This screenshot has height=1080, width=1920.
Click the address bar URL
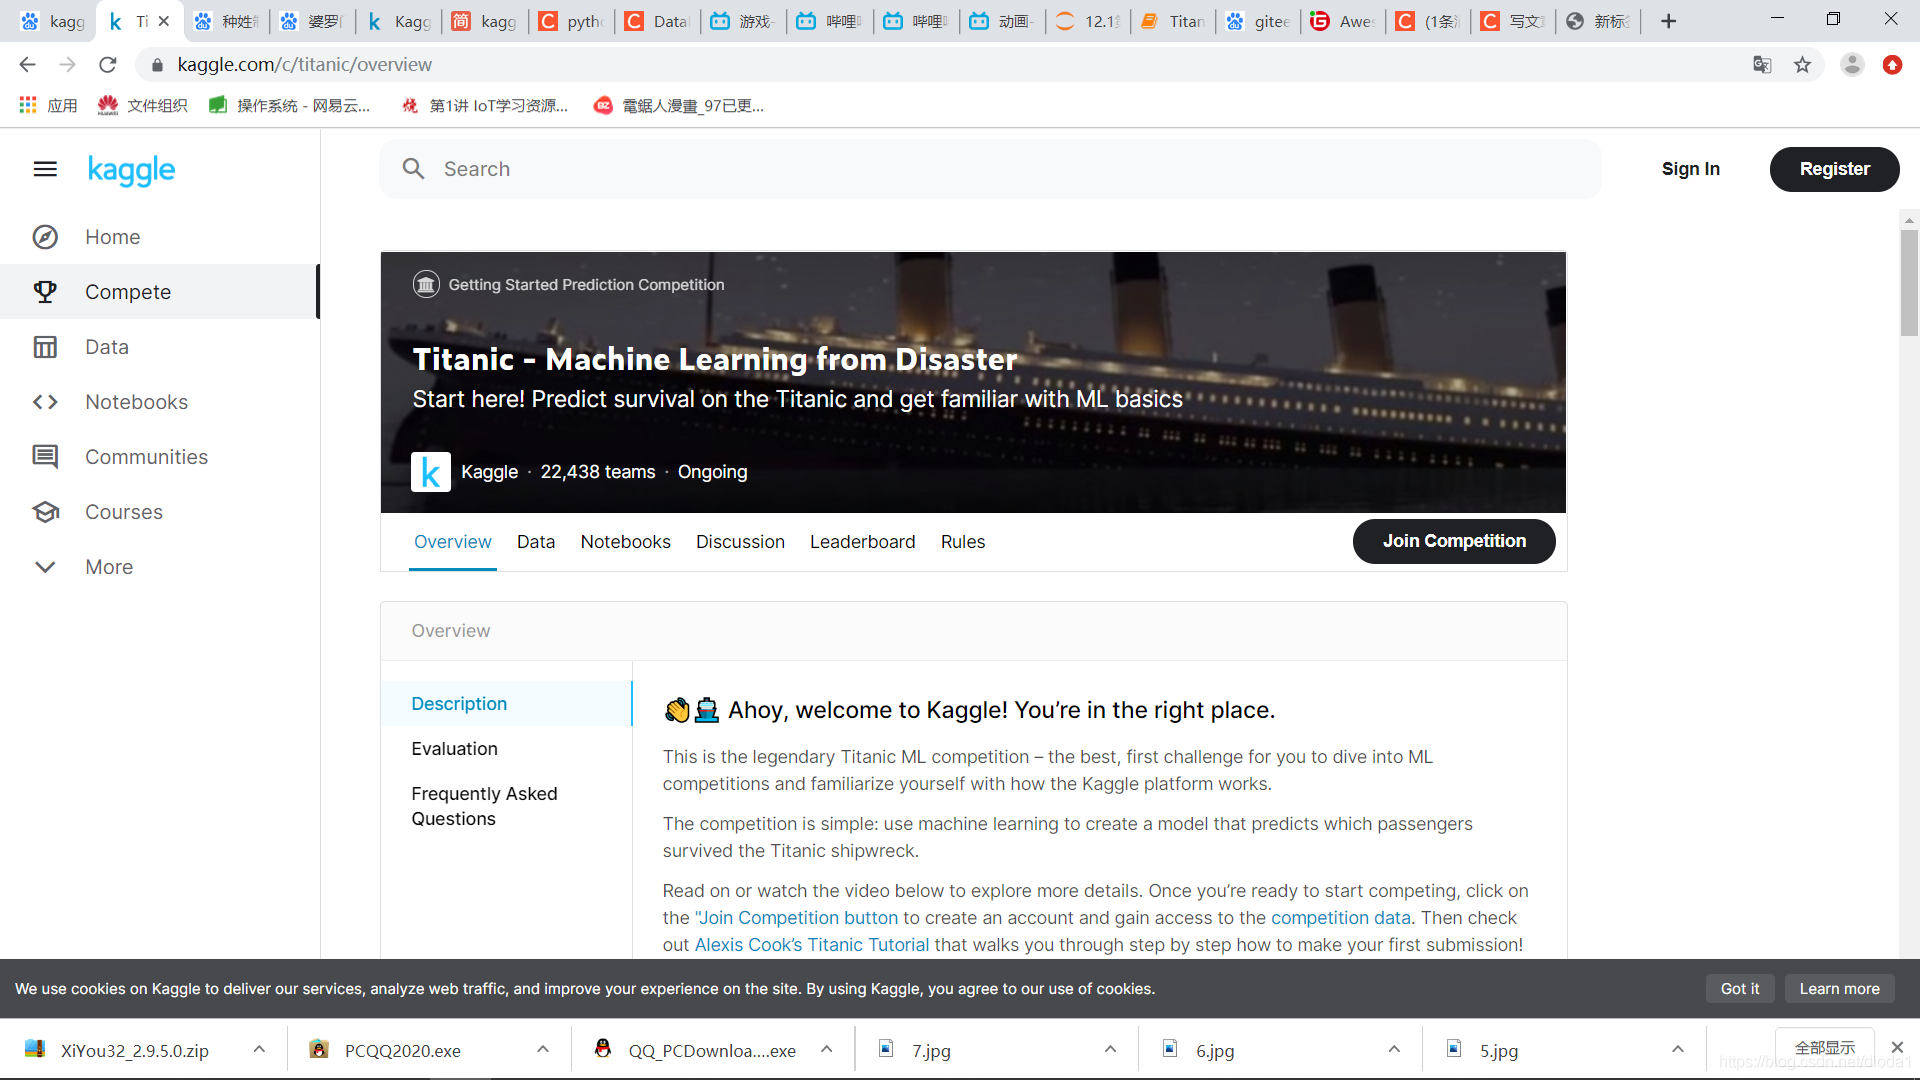[x=304, y=65]
